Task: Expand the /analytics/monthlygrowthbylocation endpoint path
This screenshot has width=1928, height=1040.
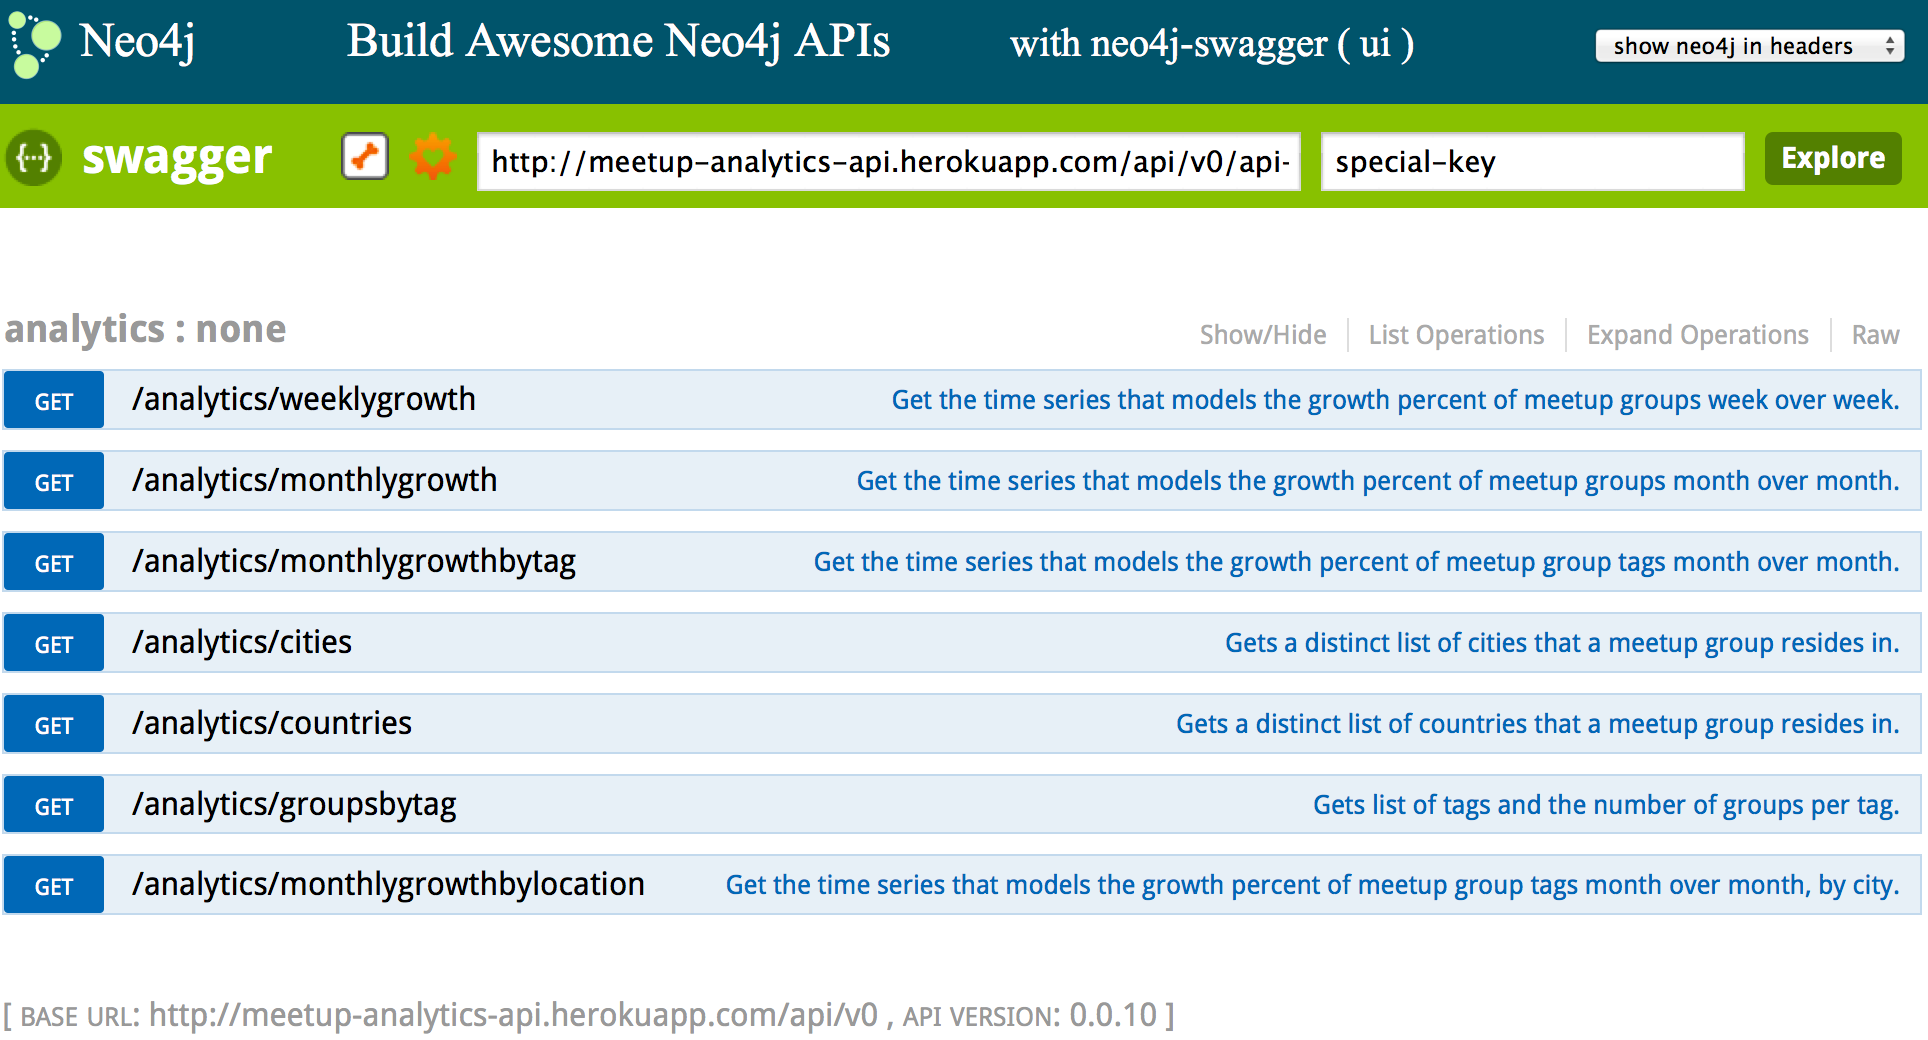Action: pos(388,885)
